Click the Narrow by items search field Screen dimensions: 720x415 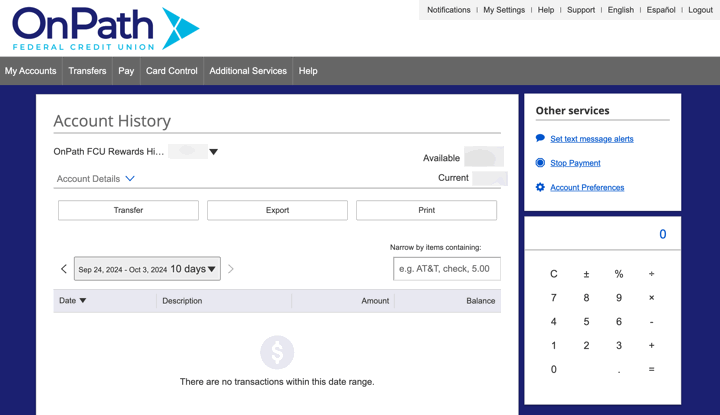447,269
